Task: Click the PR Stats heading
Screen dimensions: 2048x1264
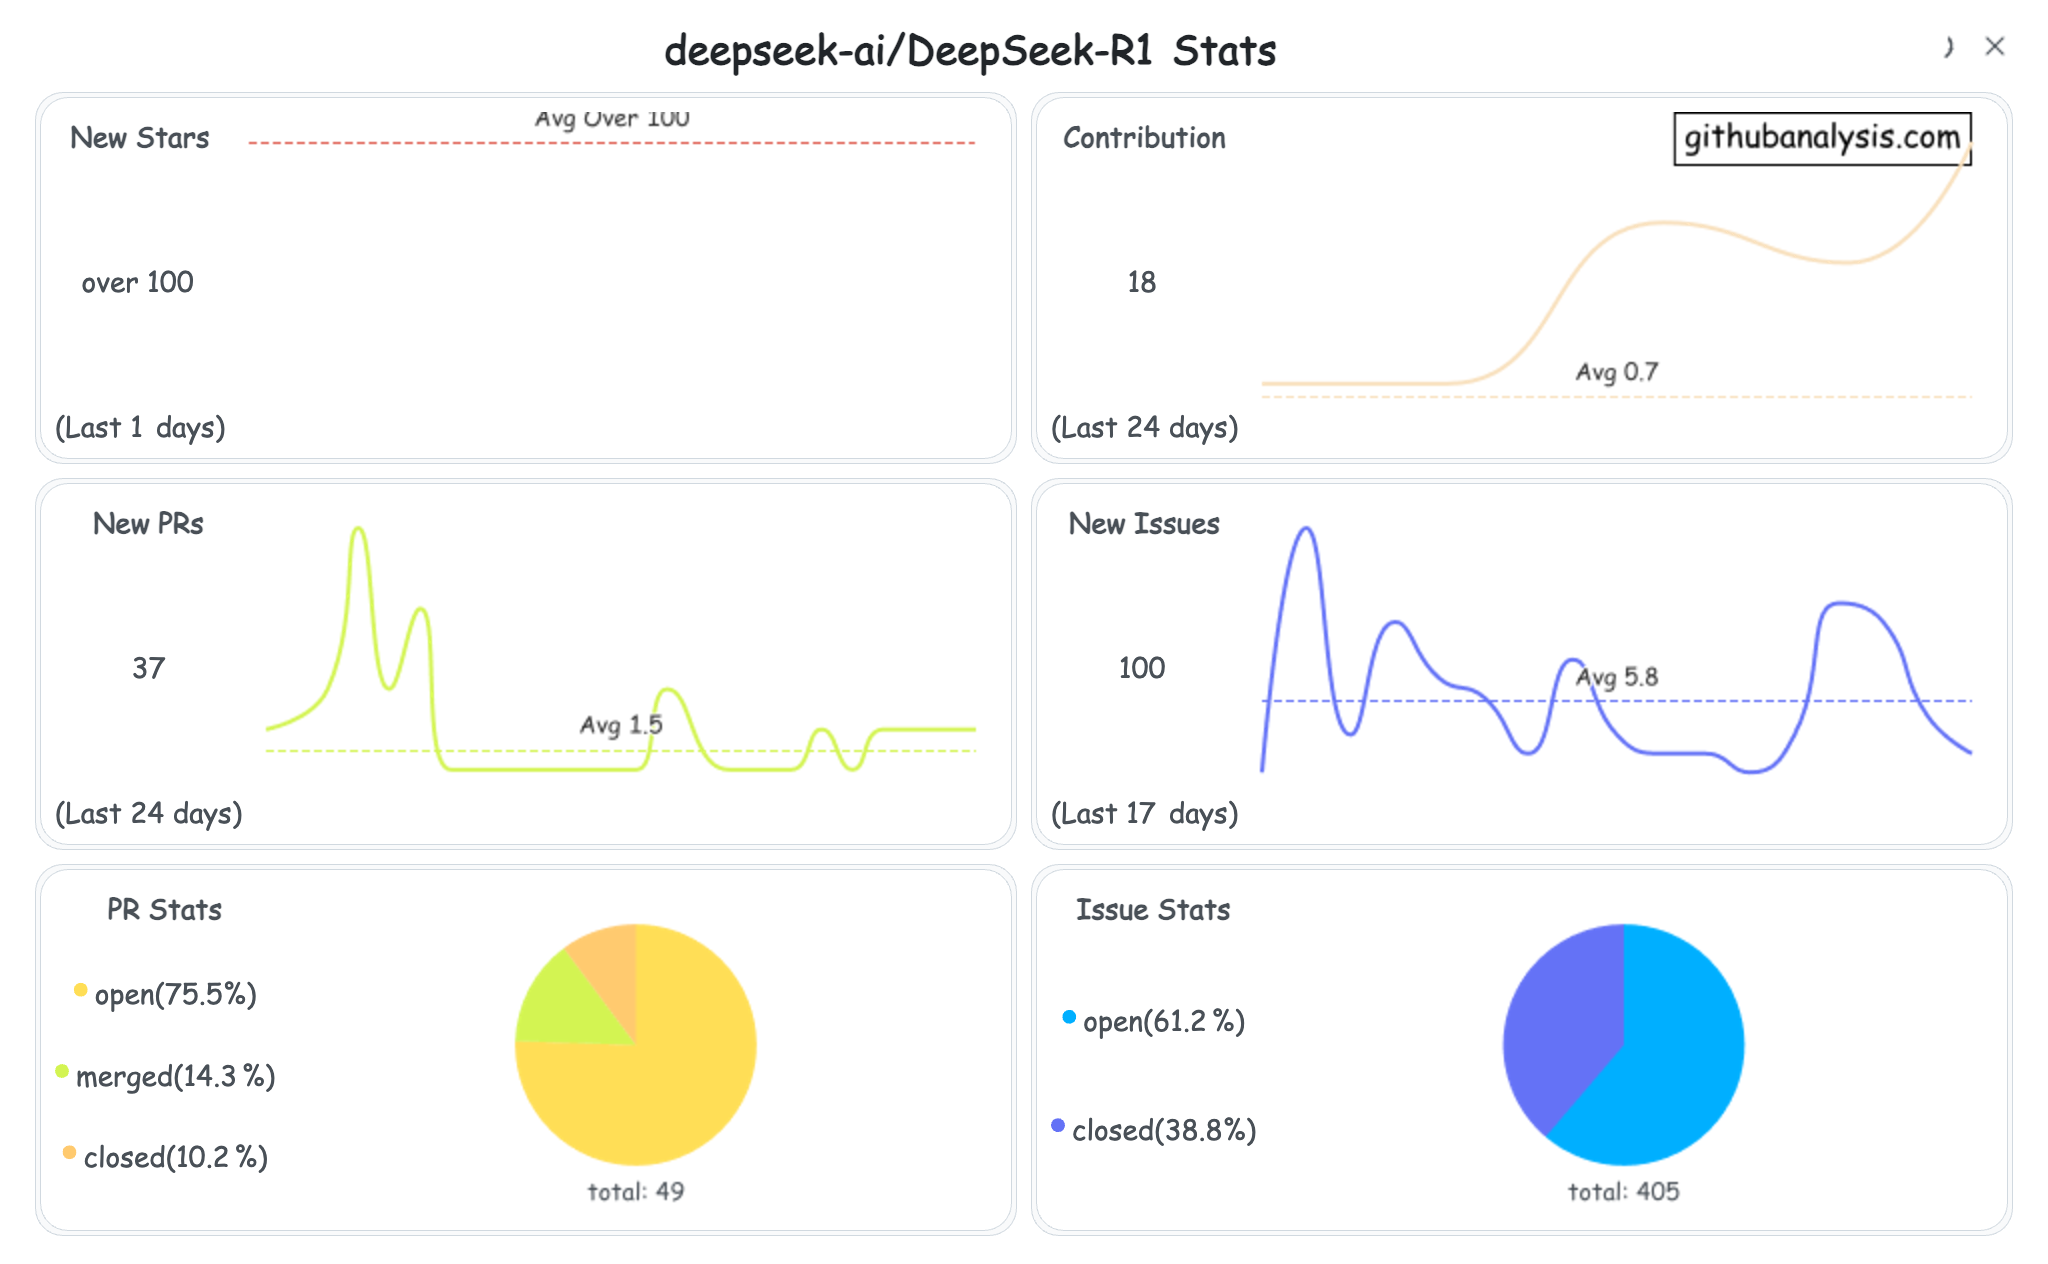Action: [x=164, y=910]
